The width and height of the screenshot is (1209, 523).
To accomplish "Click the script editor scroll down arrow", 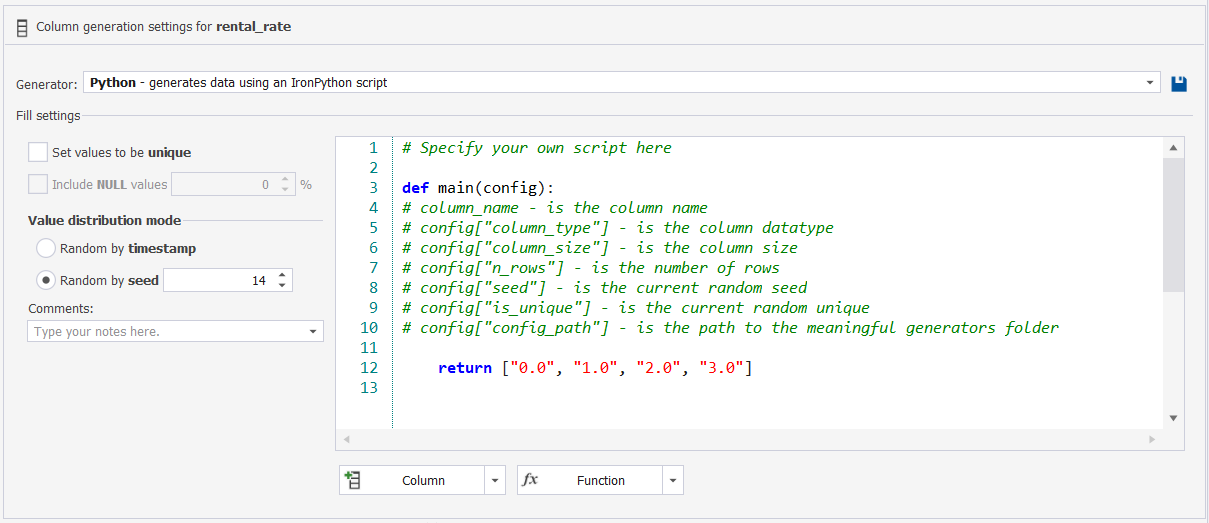I will 1174,418.
